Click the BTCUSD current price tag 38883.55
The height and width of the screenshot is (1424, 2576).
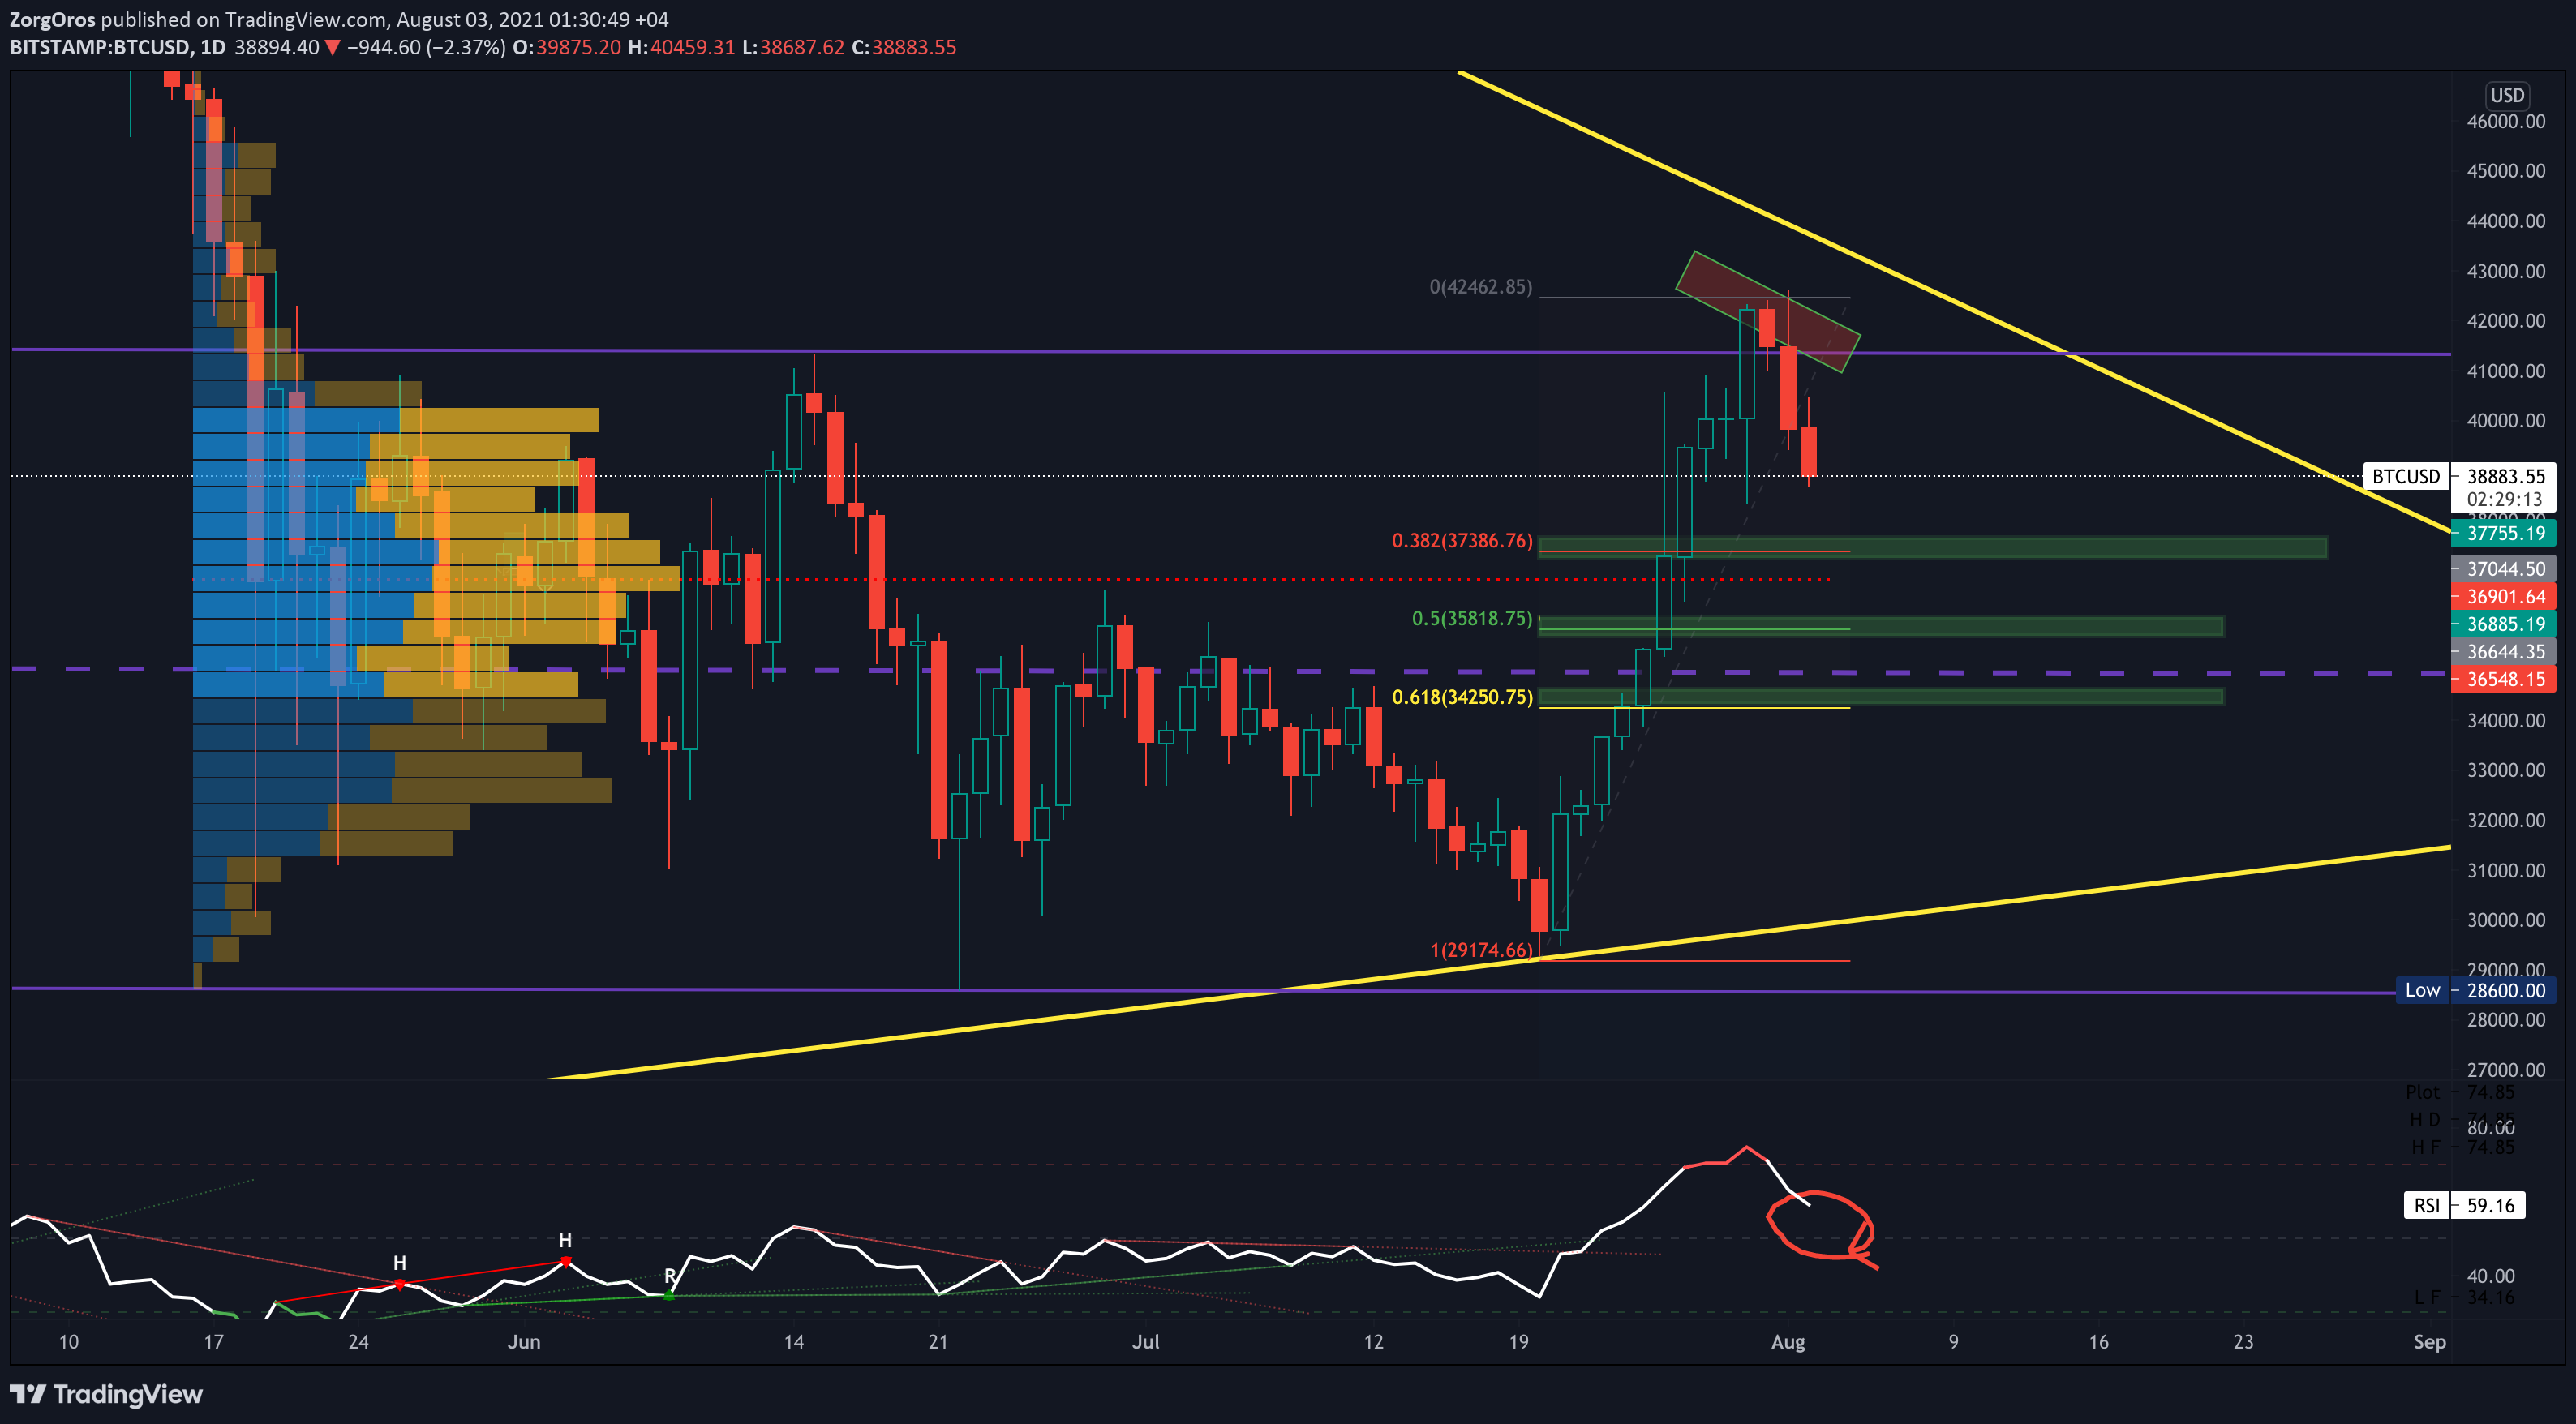click(x=2459, y=476)
